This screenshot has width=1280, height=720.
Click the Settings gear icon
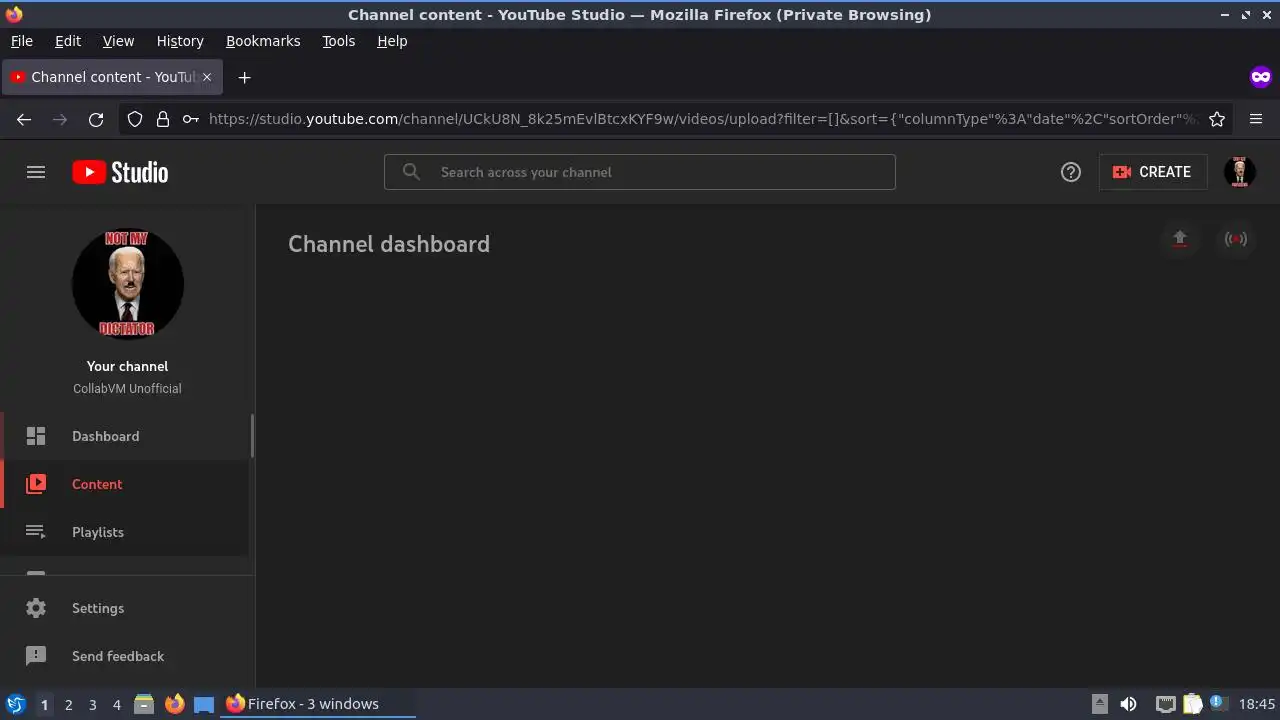[36, 608]
